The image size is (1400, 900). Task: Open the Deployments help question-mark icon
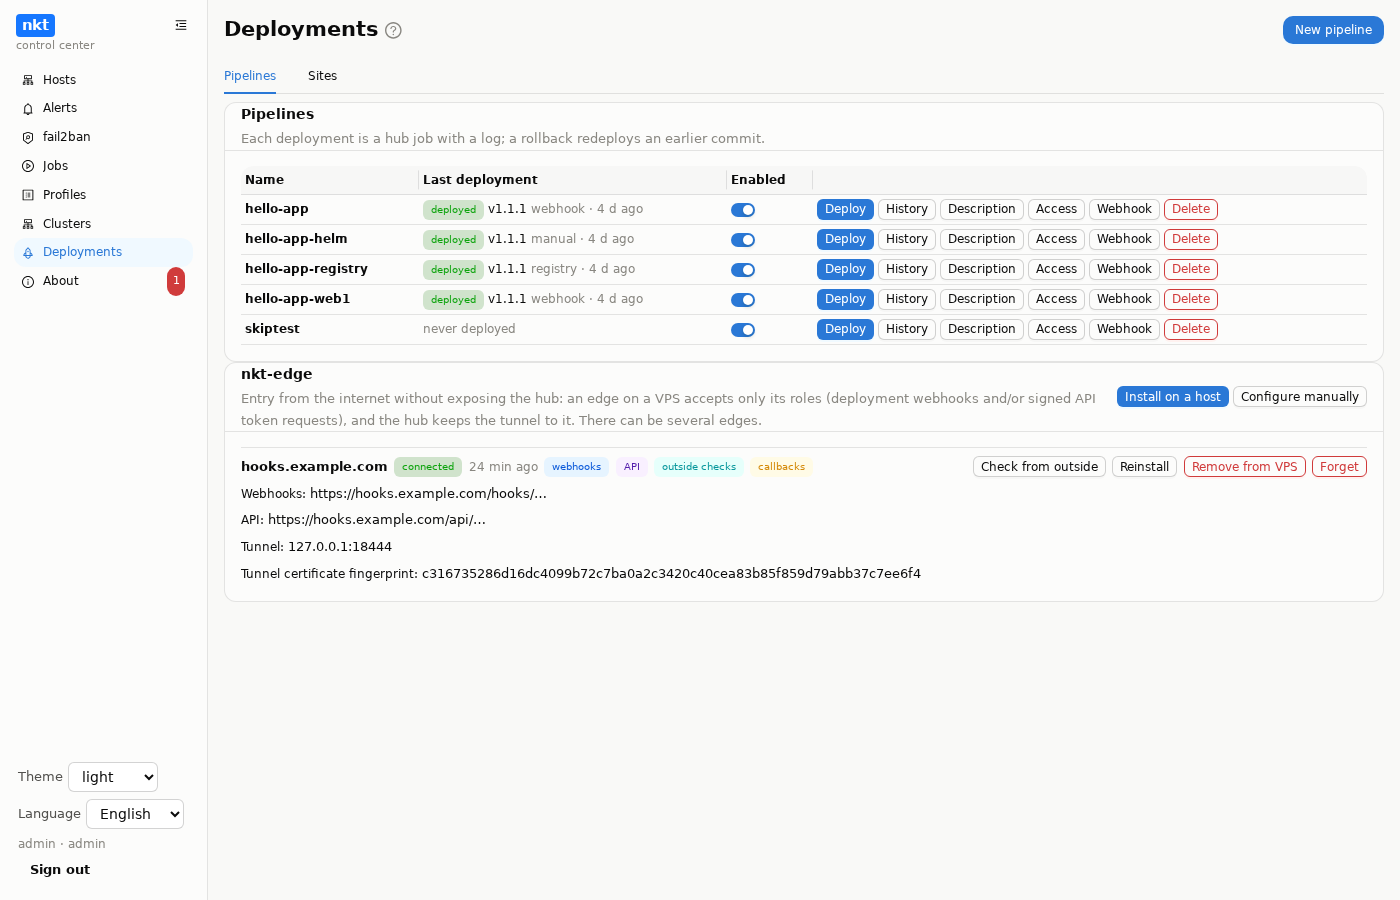[393, 30]
